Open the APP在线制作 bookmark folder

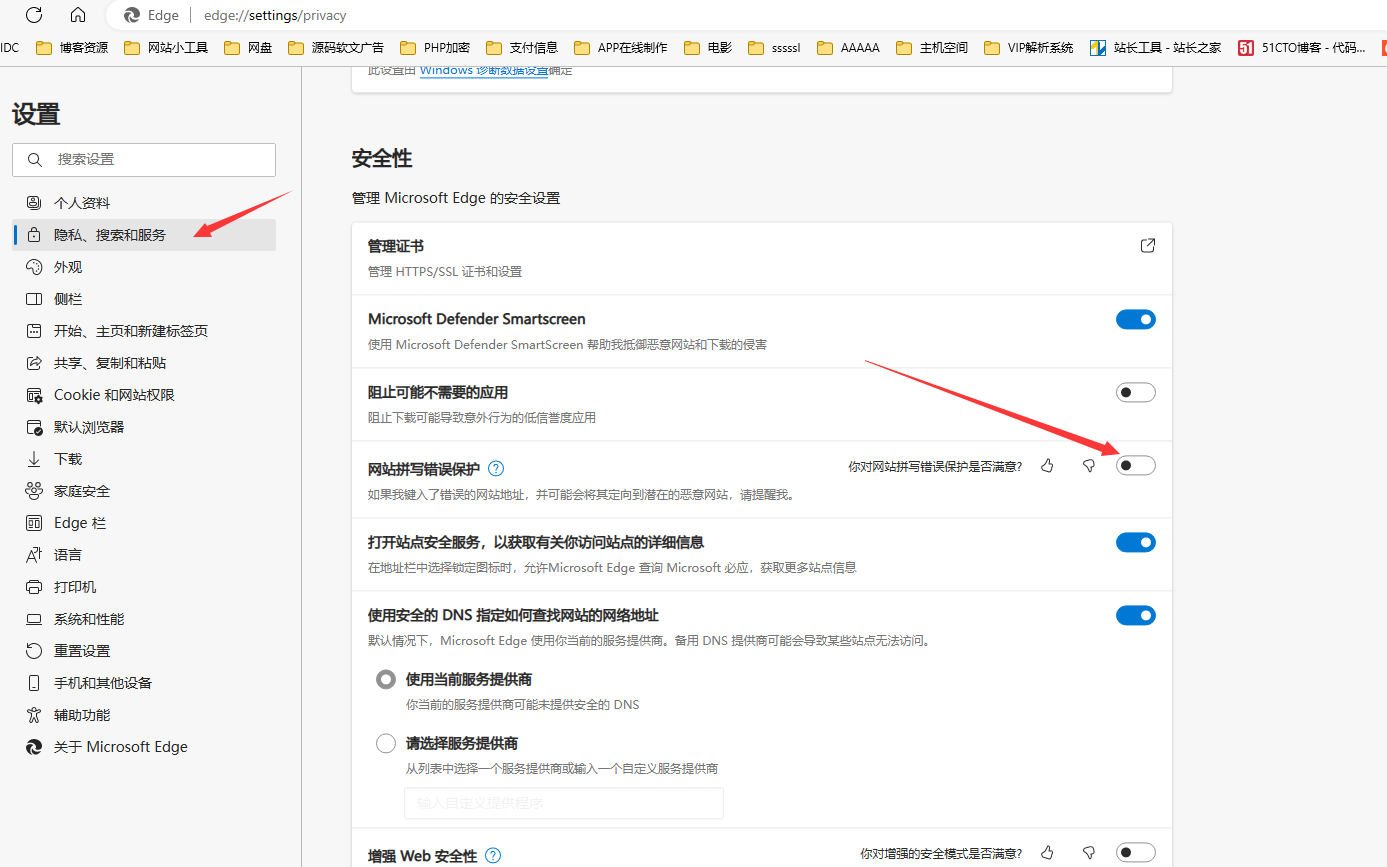coord(621,47)
